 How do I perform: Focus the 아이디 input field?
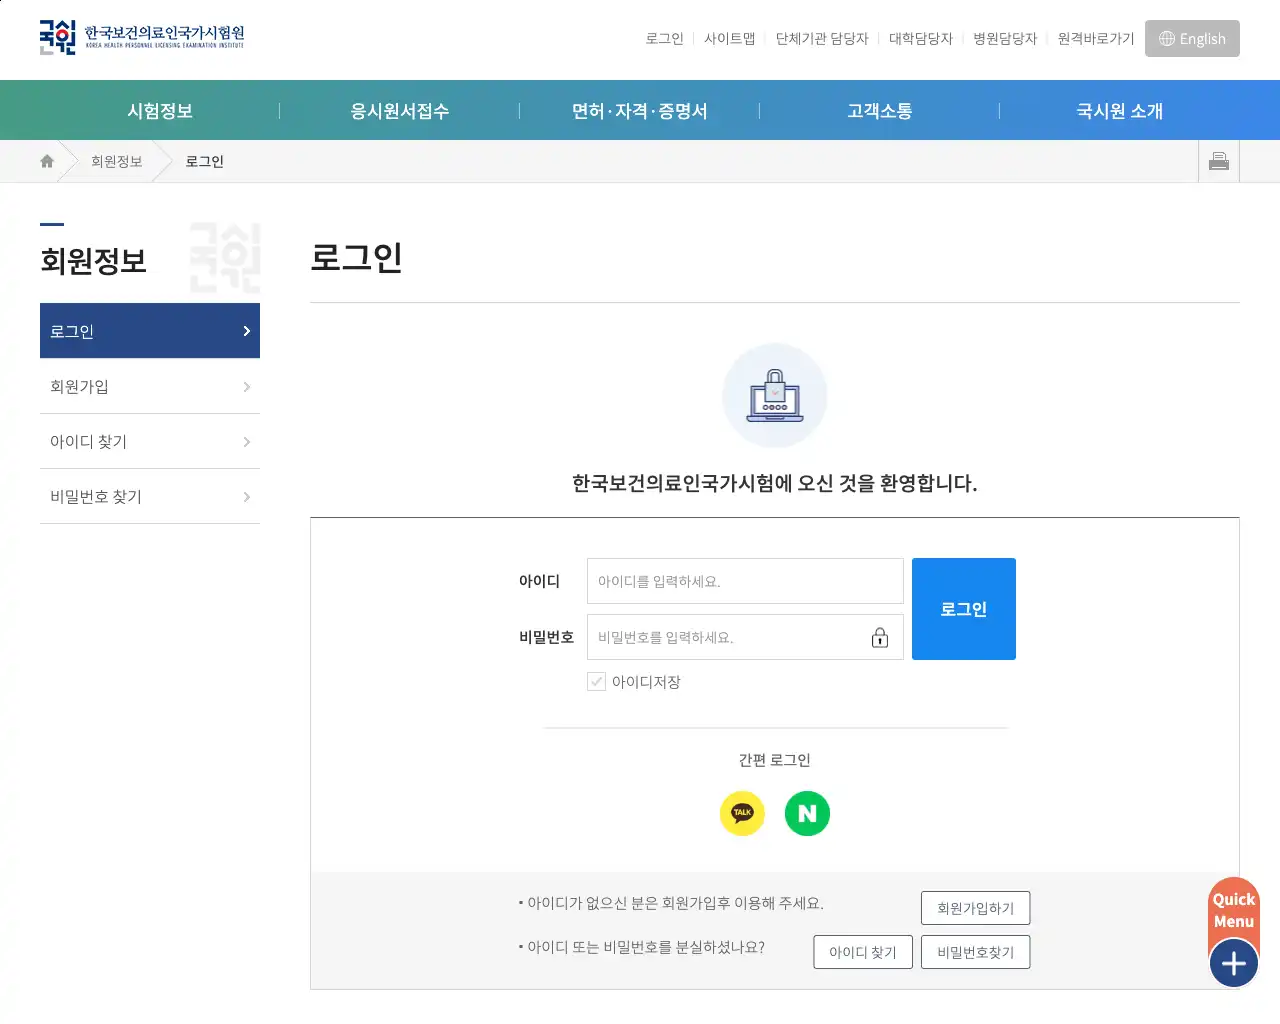(x=745, y=581)
